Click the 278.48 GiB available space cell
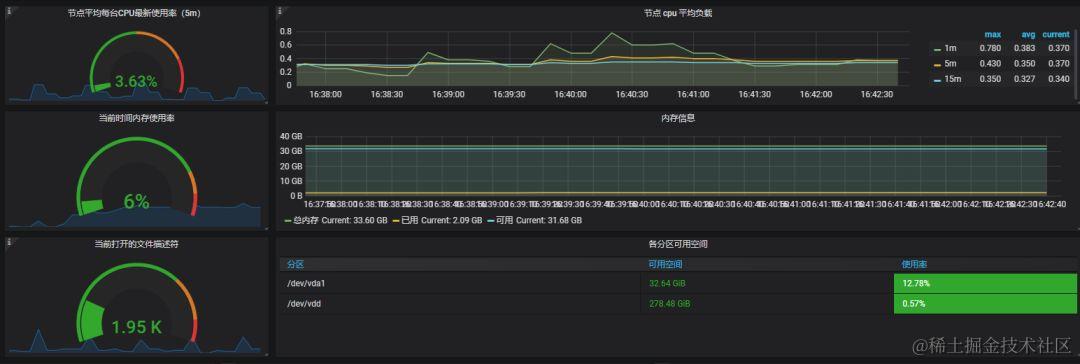The image size is (1080, 364). tap(767, 303)
